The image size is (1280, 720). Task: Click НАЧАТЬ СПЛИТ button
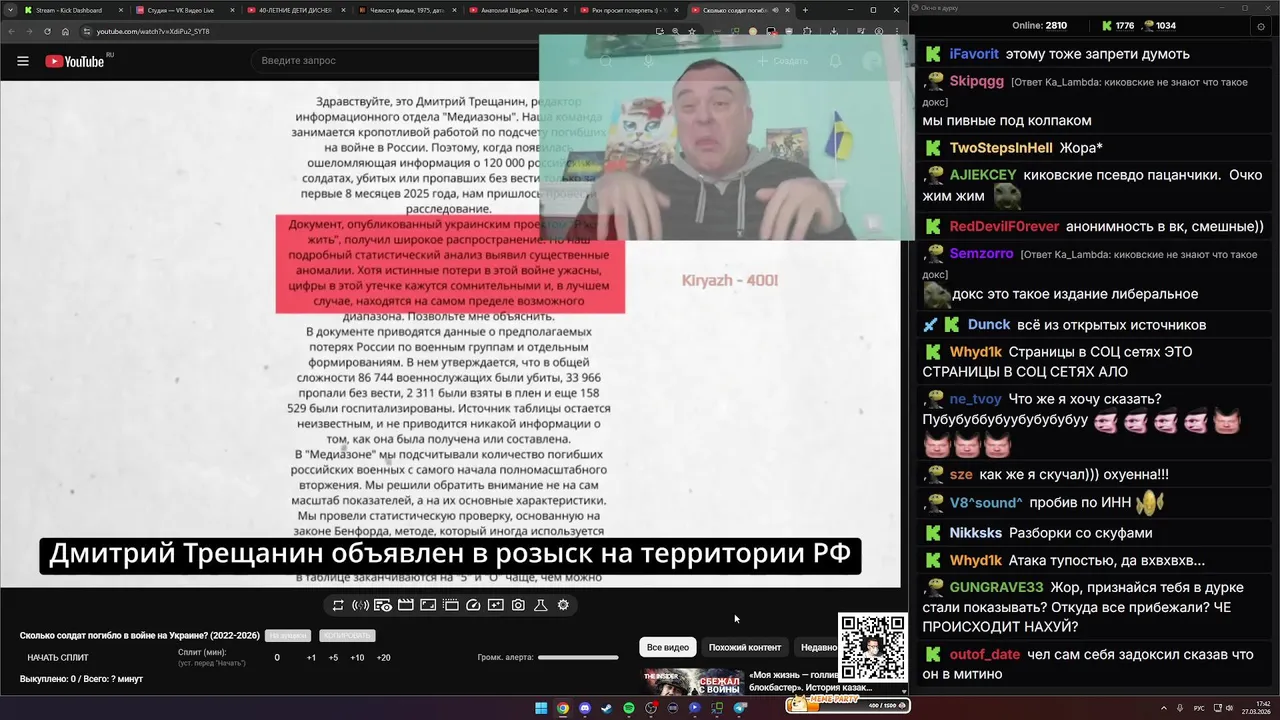point(58,658)
